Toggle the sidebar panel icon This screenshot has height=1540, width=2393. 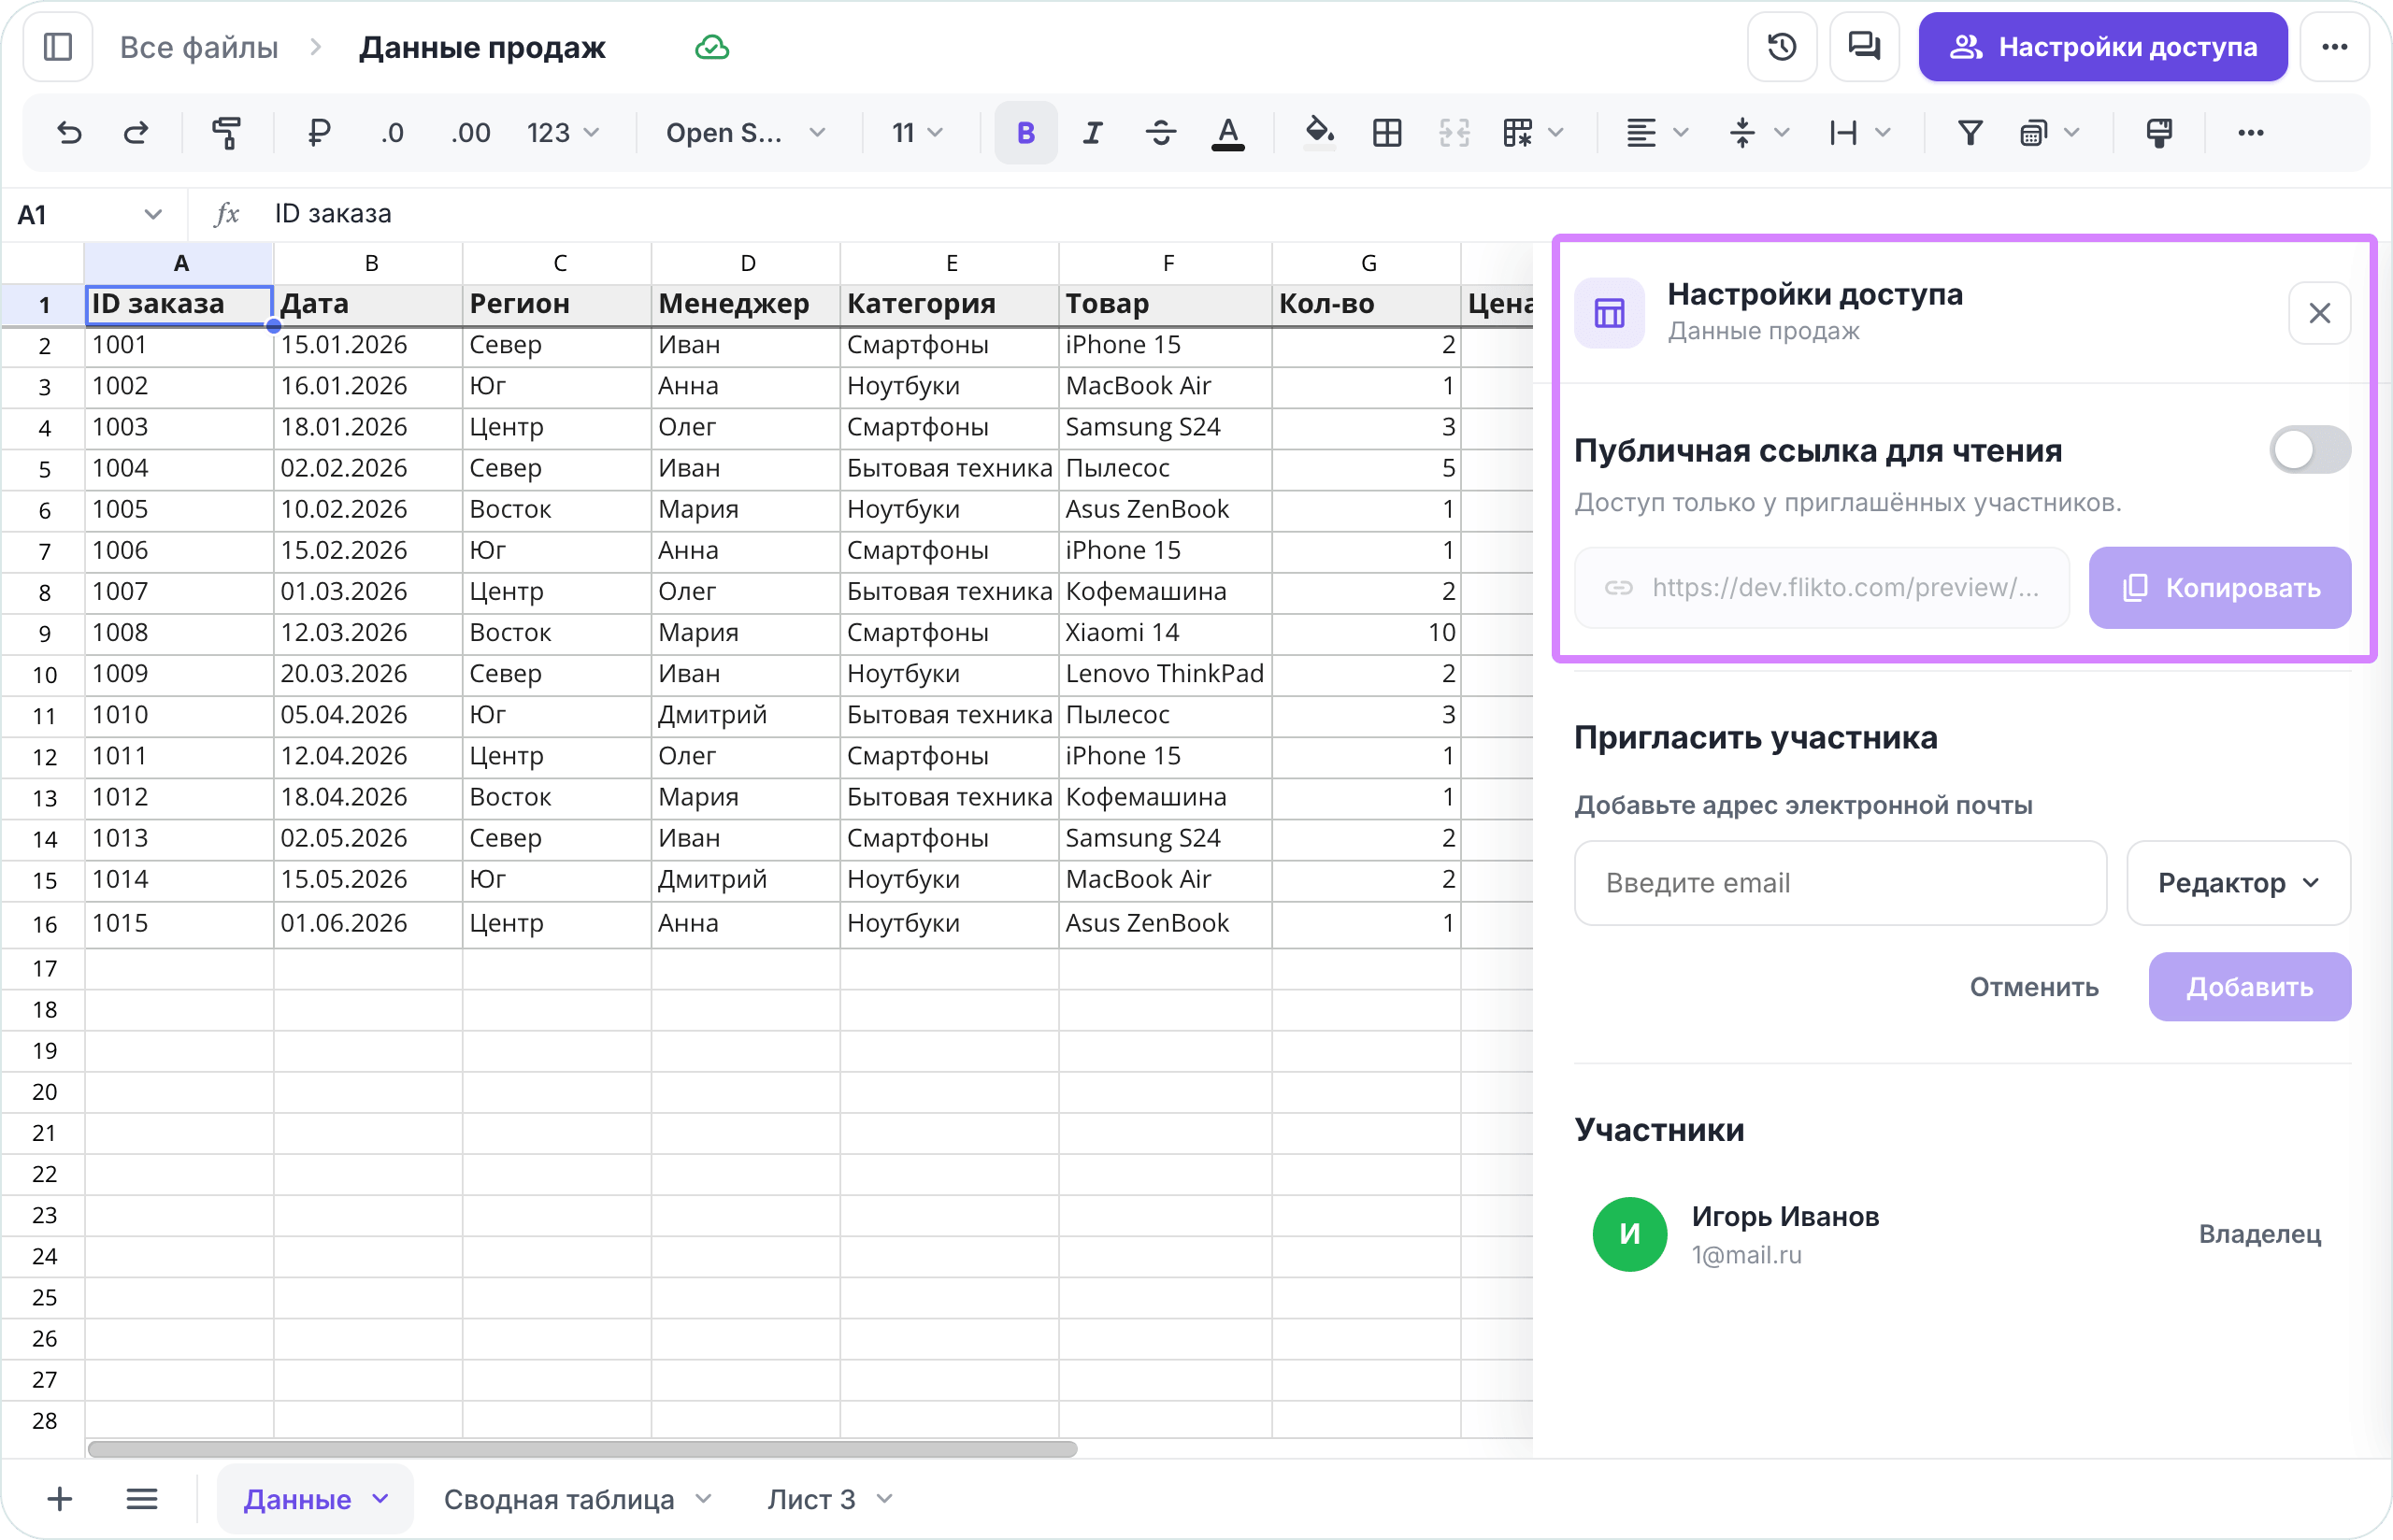click(x=58, y=47)
